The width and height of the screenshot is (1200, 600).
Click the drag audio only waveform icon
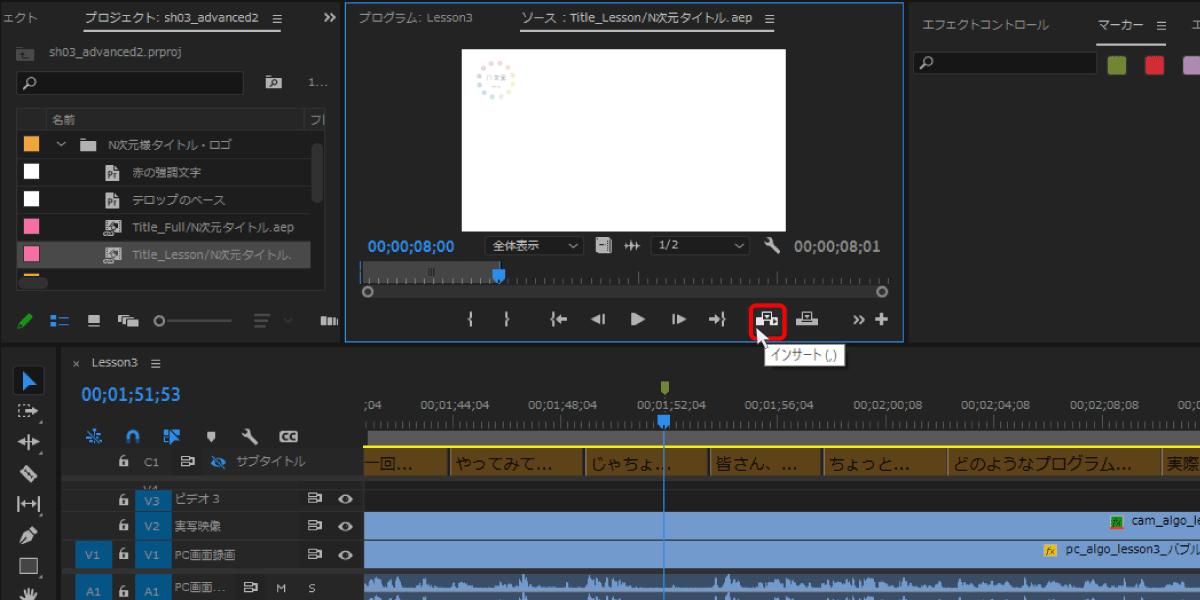pos(632,245)
